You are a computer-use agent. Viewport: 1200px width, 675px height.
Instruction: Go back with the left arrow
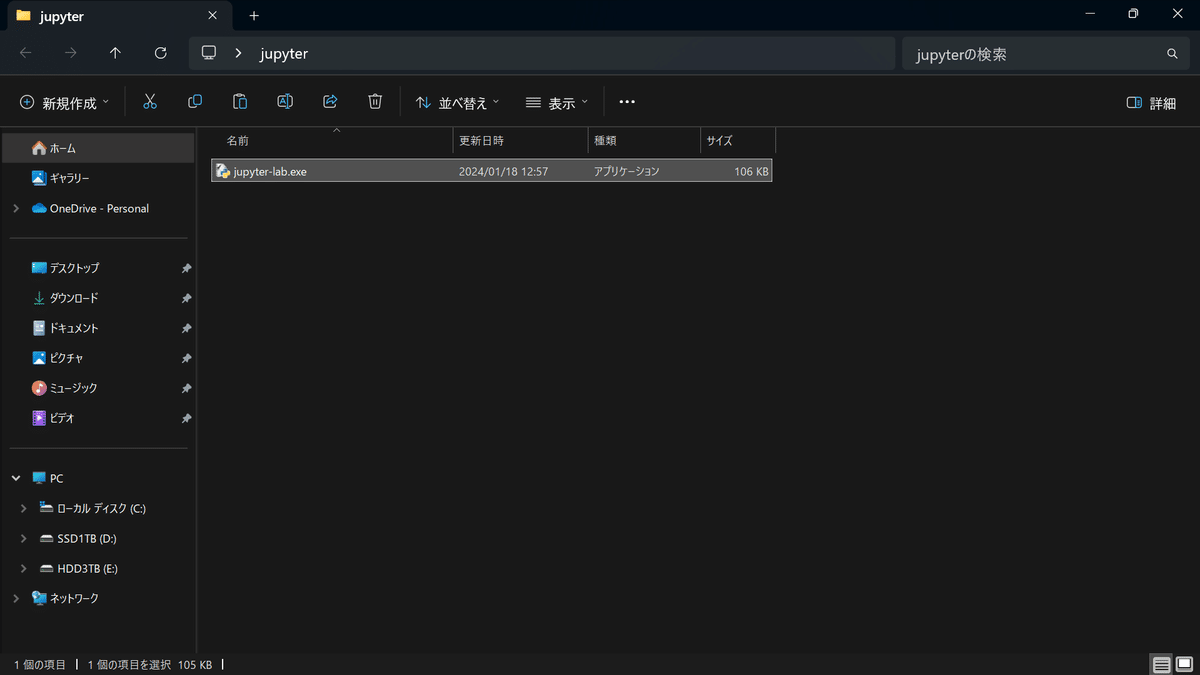tap(26, 53)
